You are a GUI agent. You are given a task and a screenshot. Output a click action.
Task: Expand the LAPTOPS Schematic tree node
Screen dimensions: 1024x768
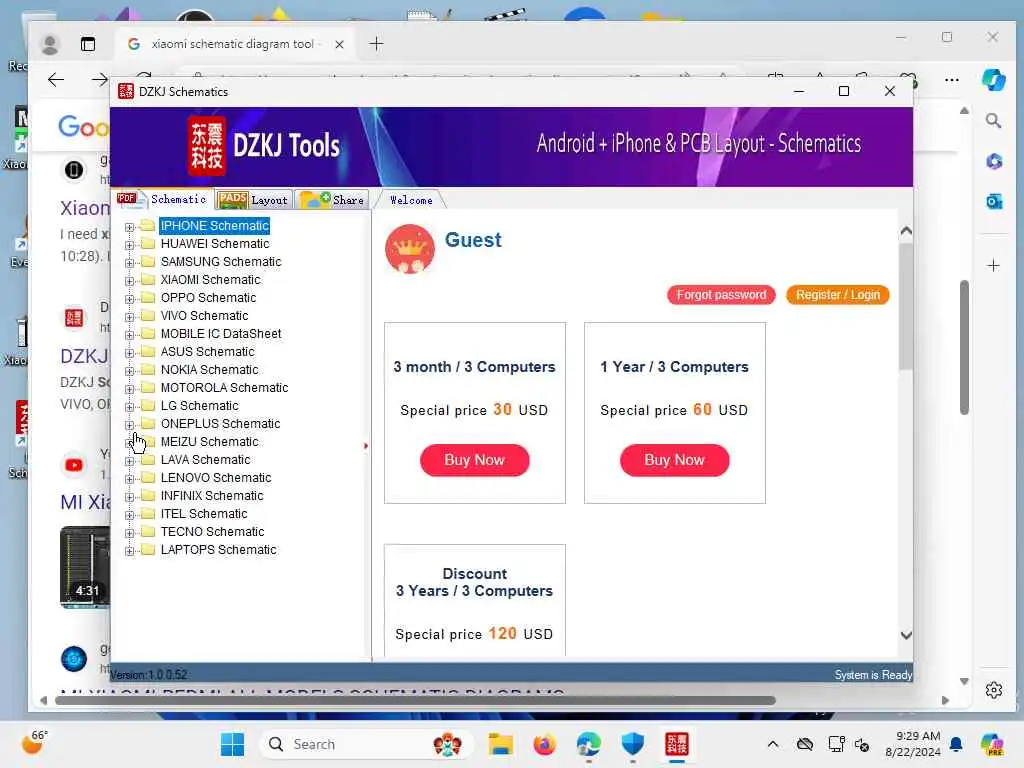[129, 551]
